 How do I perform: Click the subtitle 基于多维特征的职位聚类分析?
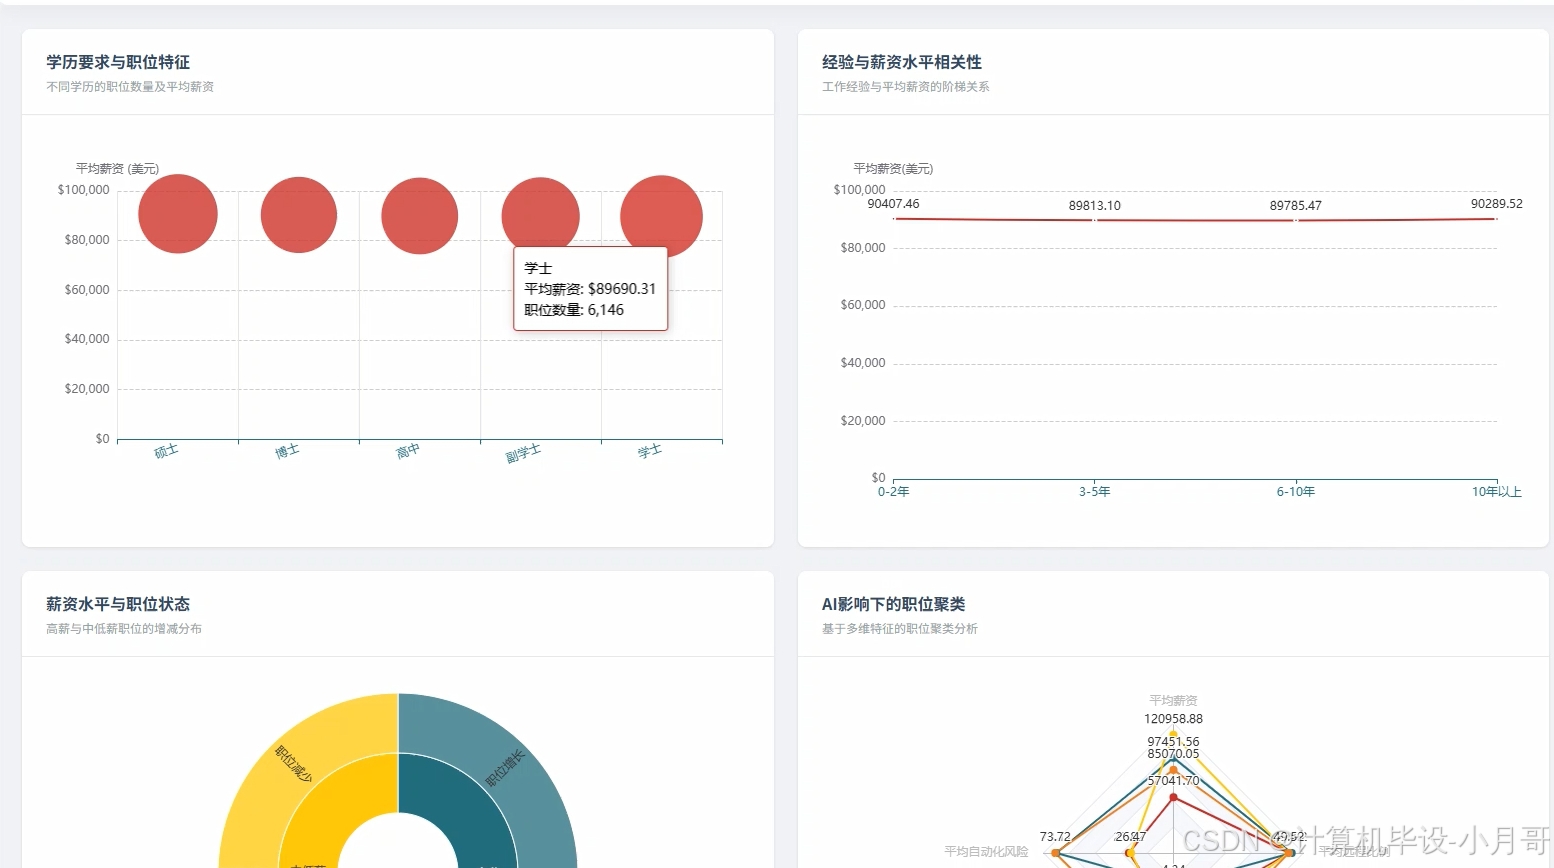point(900,629)
